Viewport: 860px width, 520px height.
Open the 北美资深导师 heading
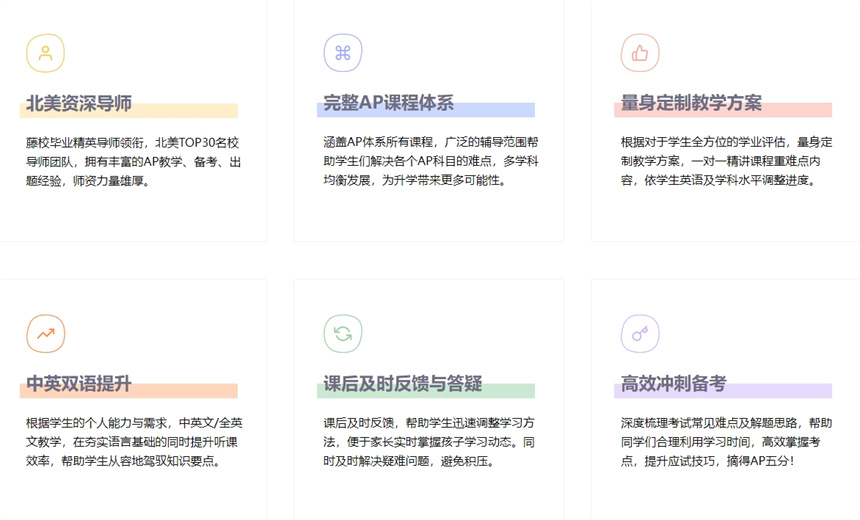click(79, 104)
